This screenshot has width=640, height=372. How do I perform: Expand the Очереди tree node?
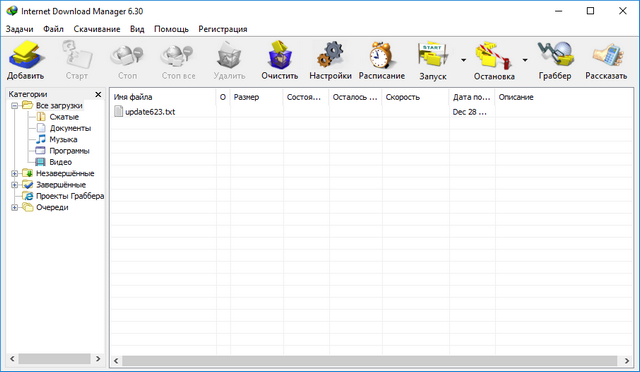15,207
